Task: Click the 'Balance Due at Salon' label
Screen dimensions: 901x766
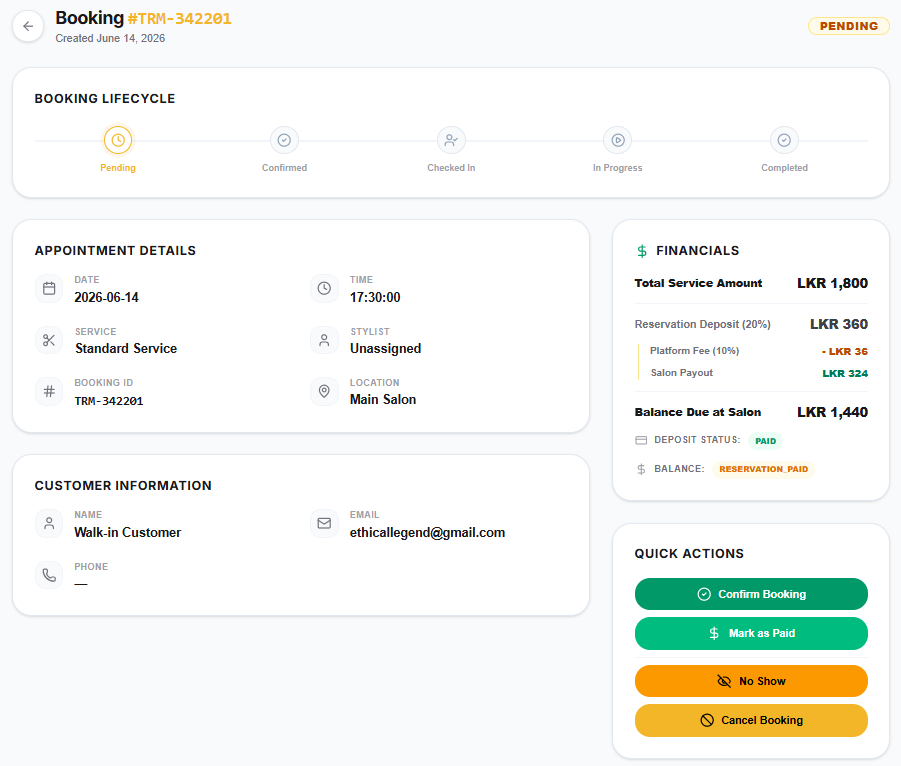Action: tap(698, 412)
